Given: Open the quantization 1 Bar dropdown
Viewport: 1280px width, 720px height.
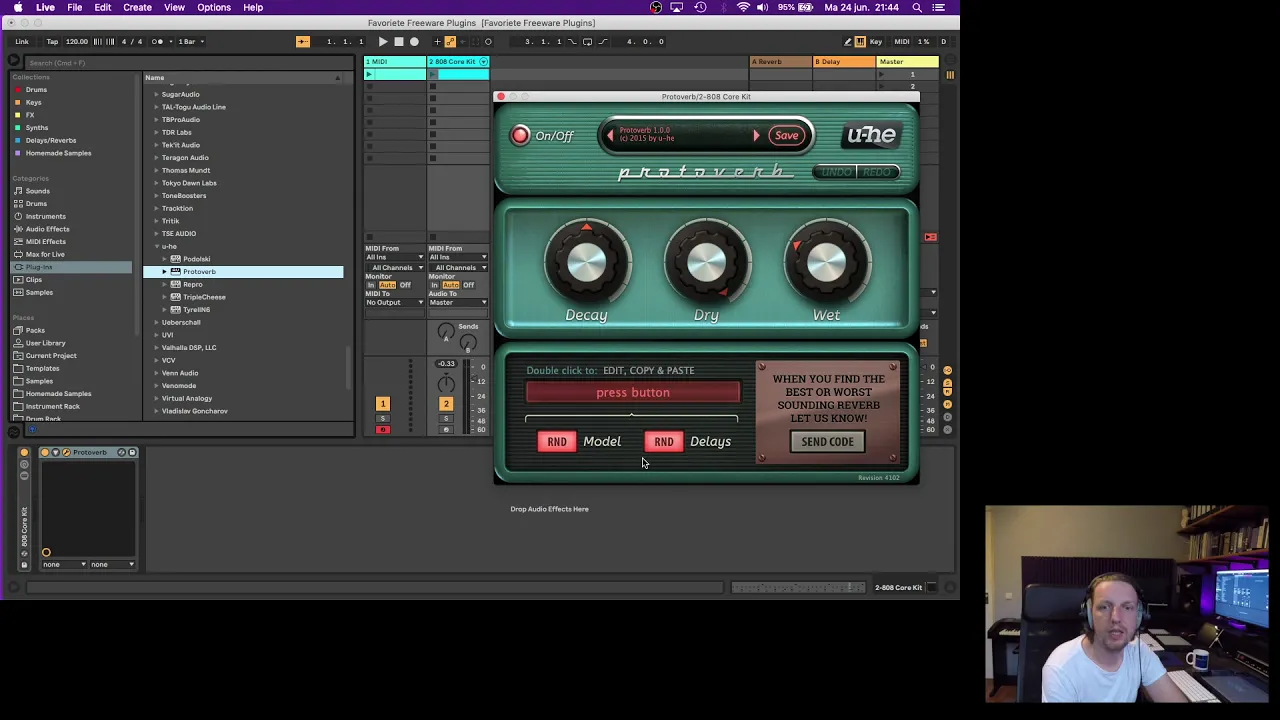Looking at the screenshot, I should 190,41.
